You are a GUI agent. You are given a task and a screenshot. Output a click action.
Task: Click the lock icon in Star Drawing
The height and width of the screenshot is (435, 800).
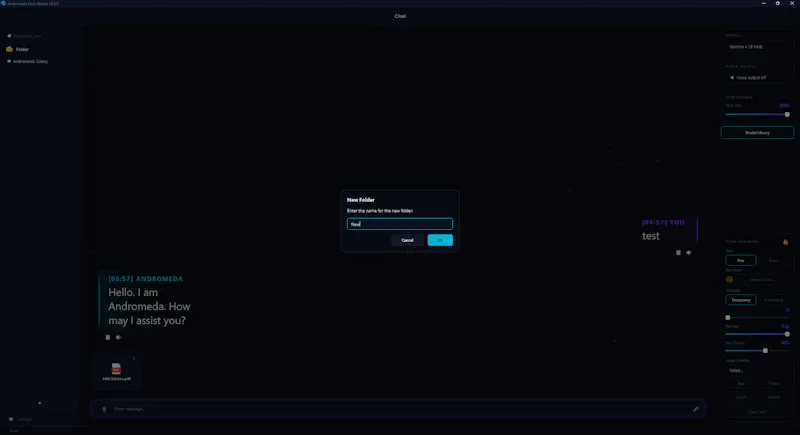click(786, 242)
